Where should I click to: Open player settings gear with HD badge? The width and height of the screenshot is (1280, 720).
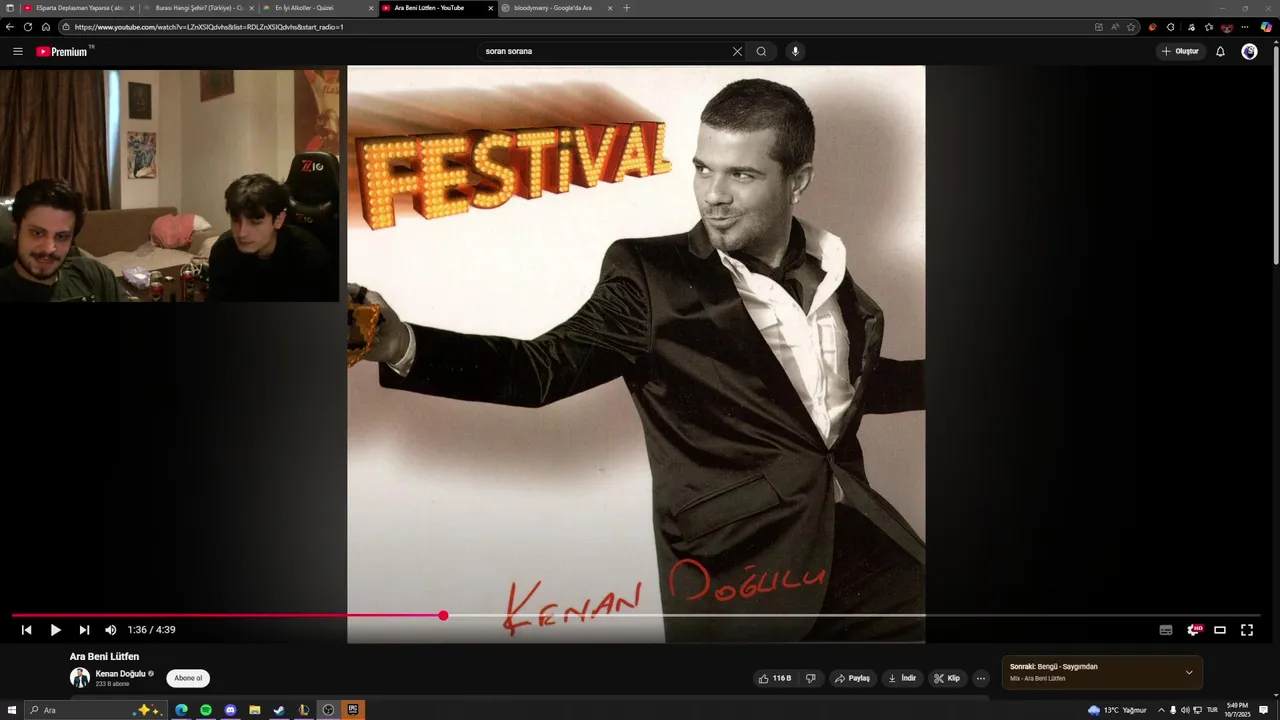(x=1194, y=630)
